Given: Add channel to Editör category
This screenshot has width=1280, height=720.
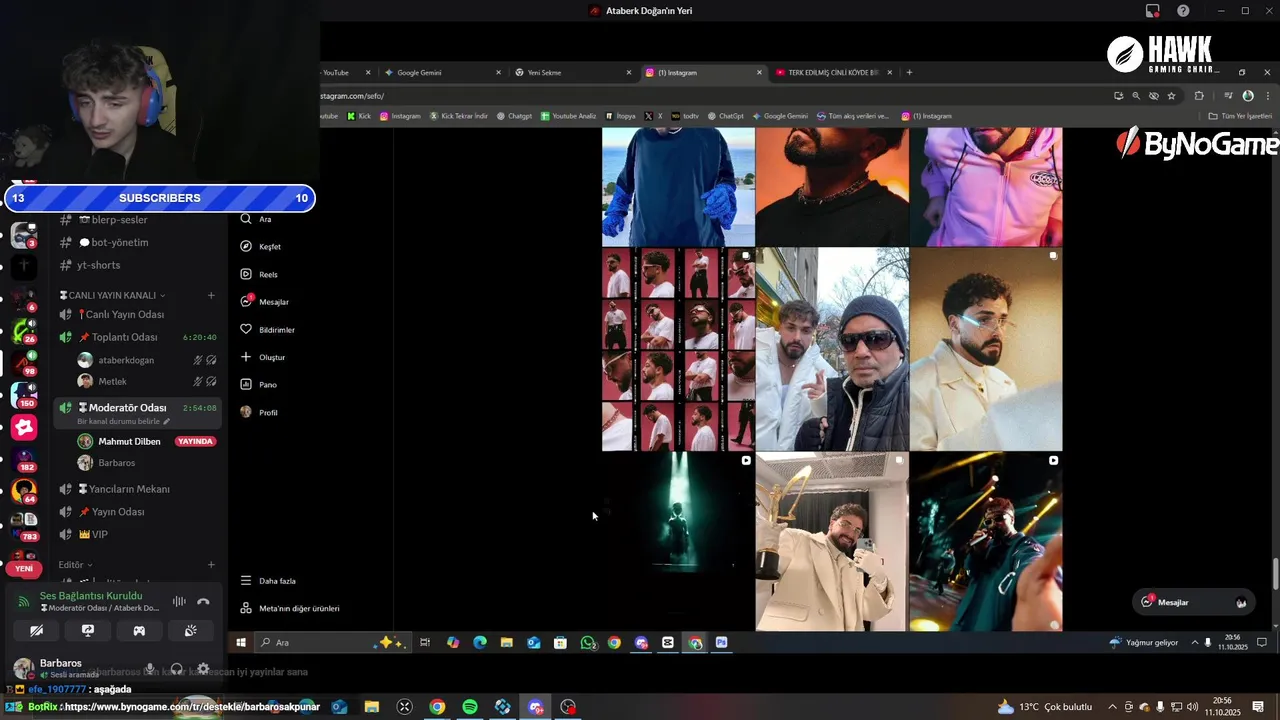Looking at the screenshot, I should point(211,565).
